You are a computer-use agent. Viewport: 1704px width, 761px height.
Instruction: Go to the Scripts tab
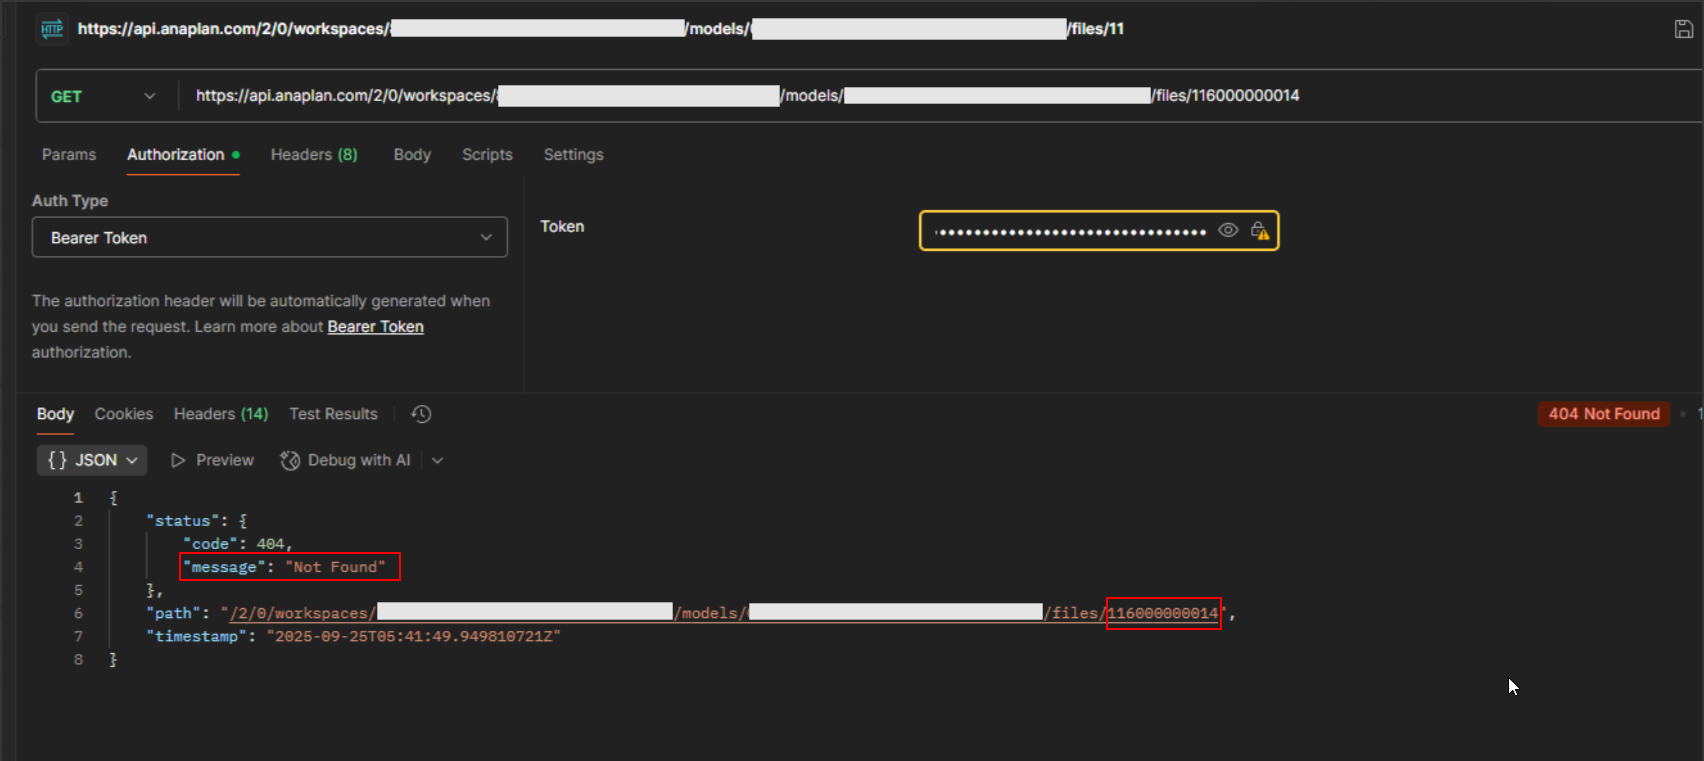(487, 155)
